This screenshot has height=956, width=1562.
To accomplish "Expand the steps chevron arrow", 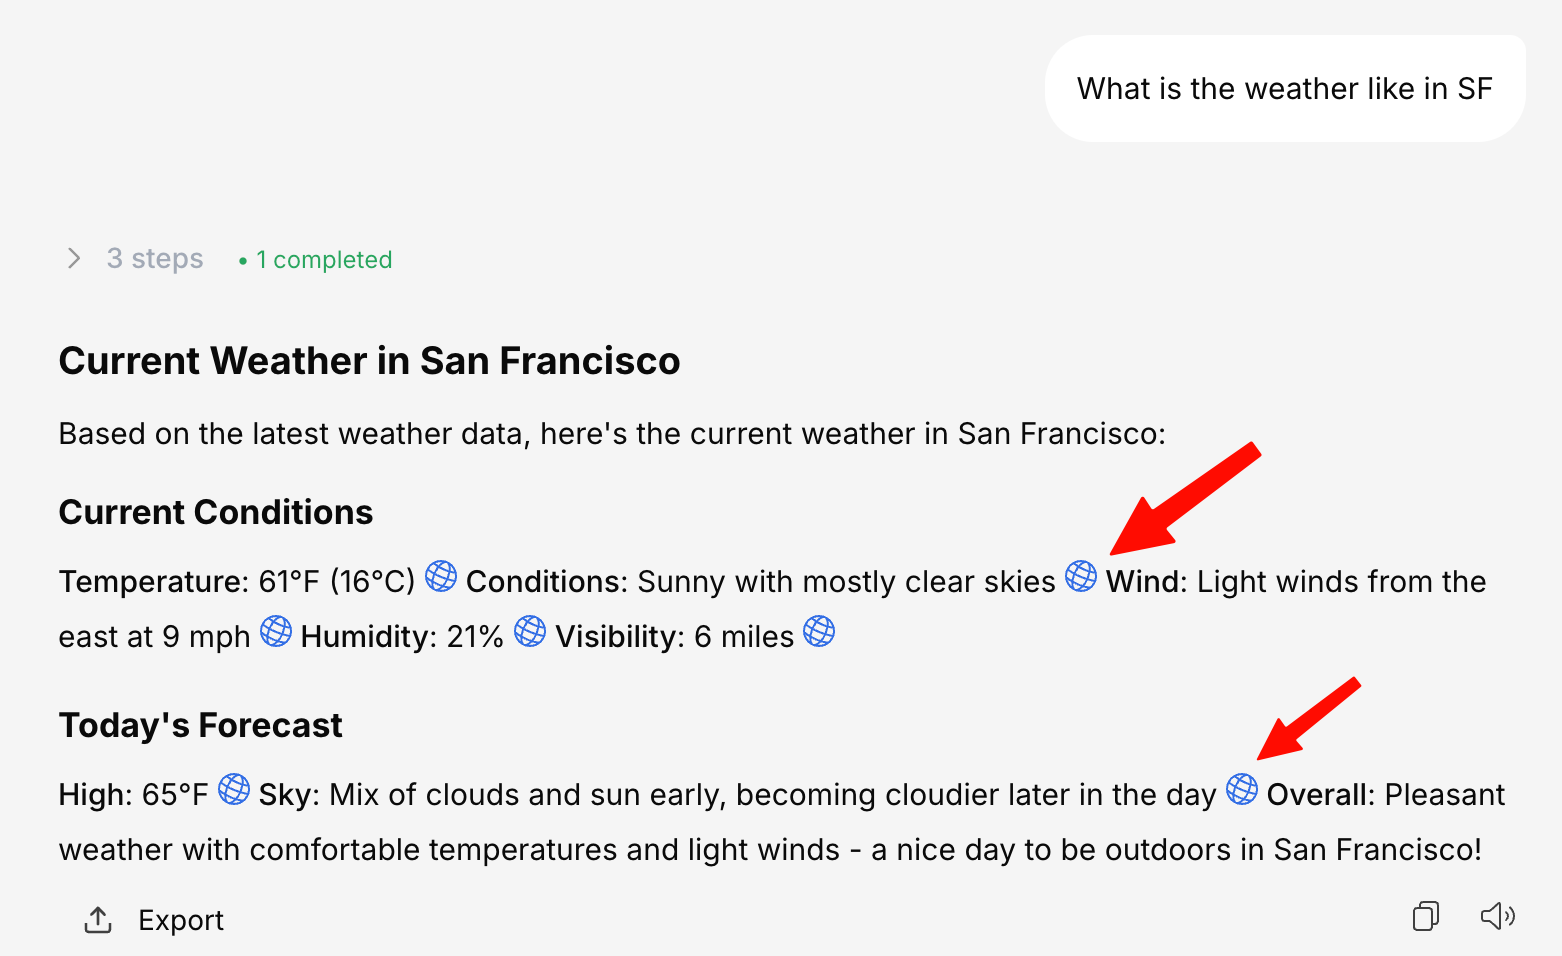I will click(74, 259).
